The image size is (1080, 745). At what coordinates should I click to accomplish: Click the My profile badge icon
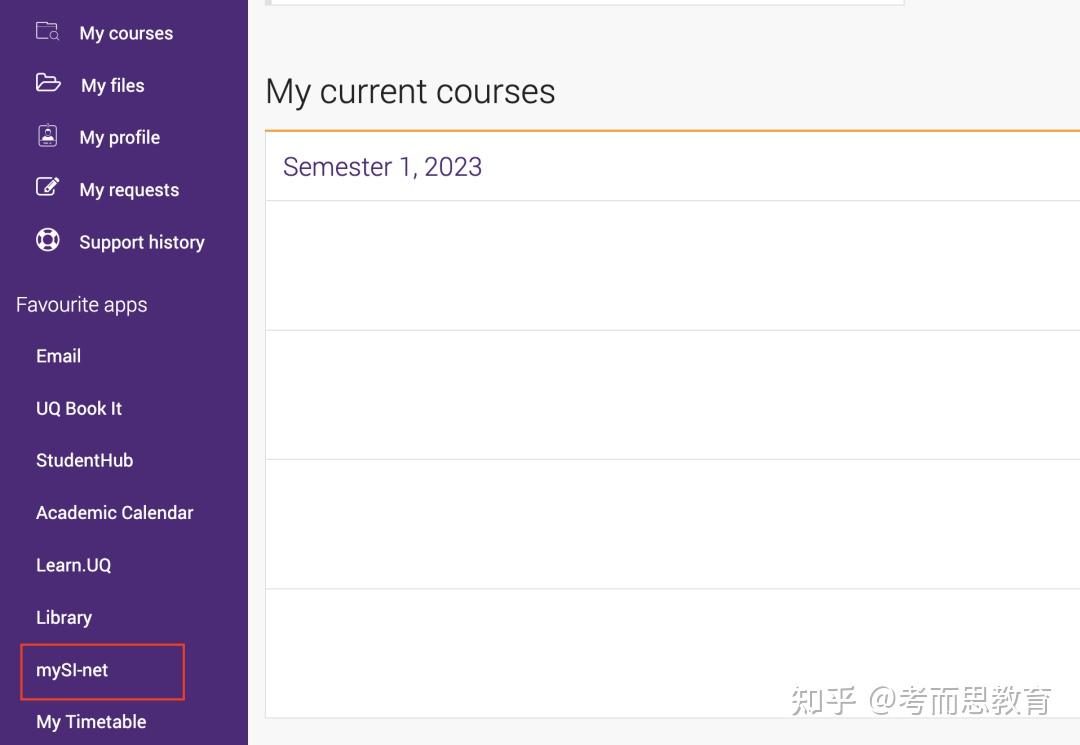48,136
